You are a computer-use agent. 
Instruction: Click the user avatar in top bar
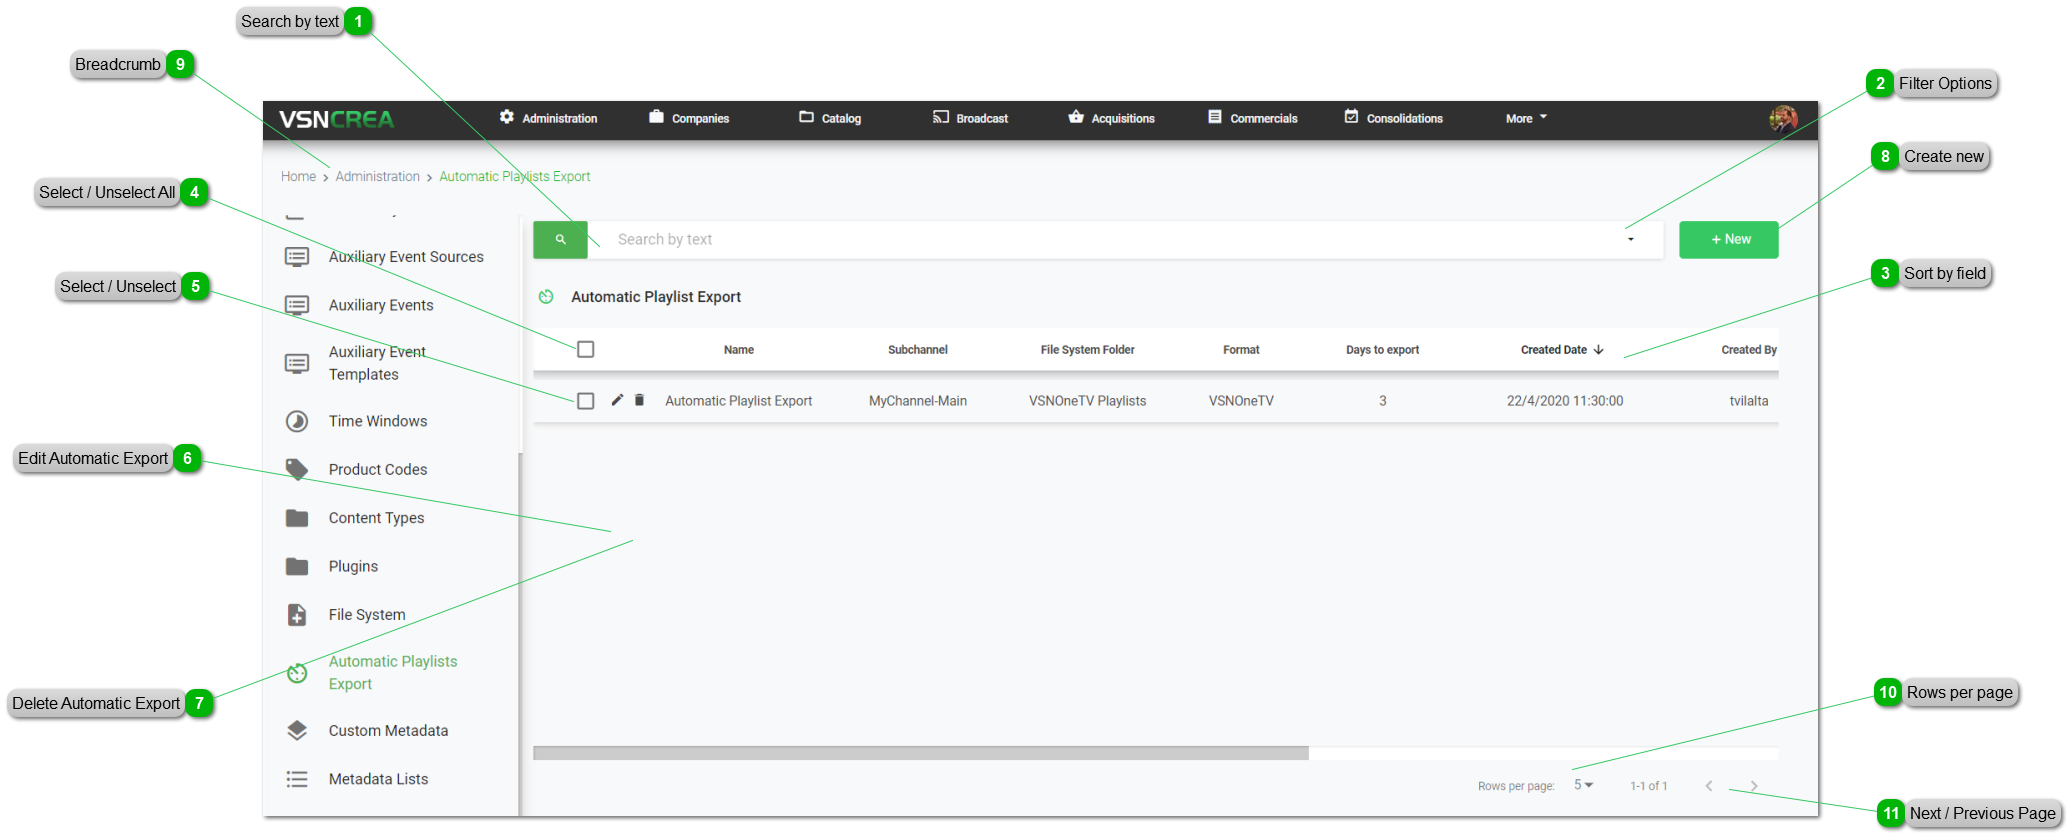(1782, 119)
